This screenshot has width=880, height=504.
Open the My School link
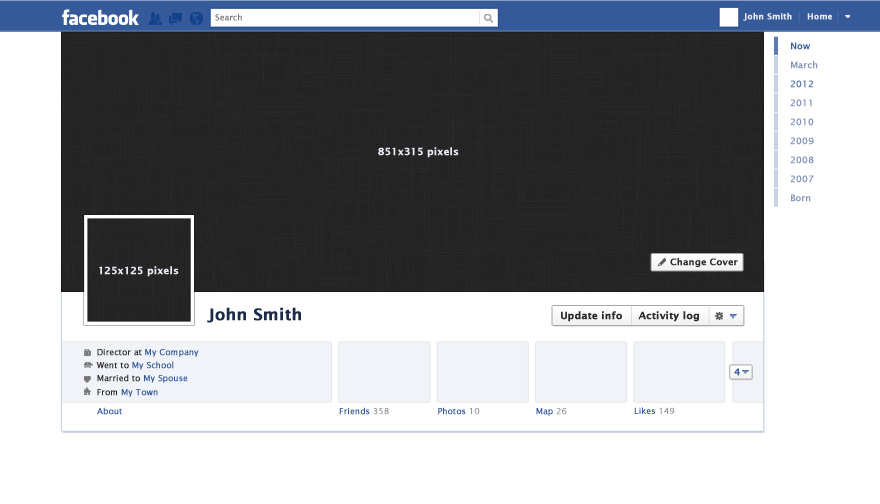pos(153,365)
